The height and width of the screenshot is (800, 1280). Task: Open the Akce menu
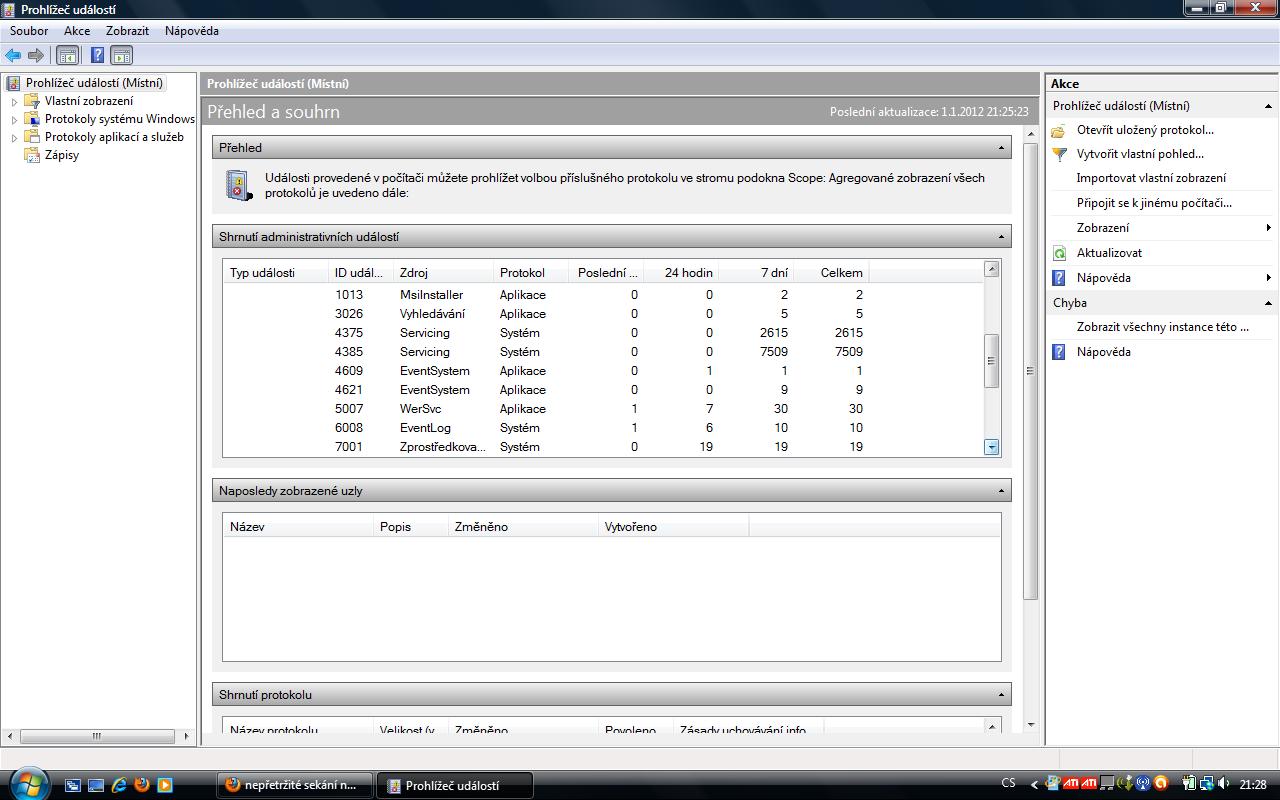pyautogui.click(x=77, y=31)
